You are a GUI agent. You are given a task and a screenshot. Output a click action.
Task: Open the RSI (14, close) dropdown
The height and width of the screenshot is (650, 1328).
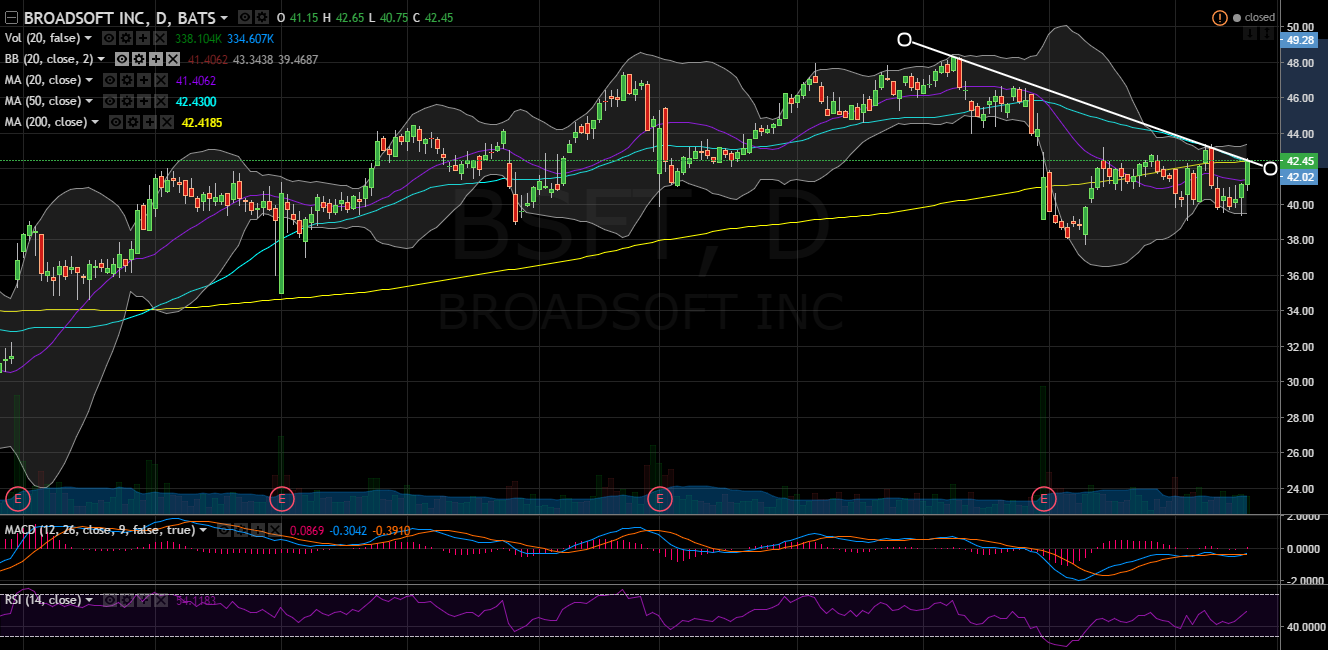[x=90, y=600]
